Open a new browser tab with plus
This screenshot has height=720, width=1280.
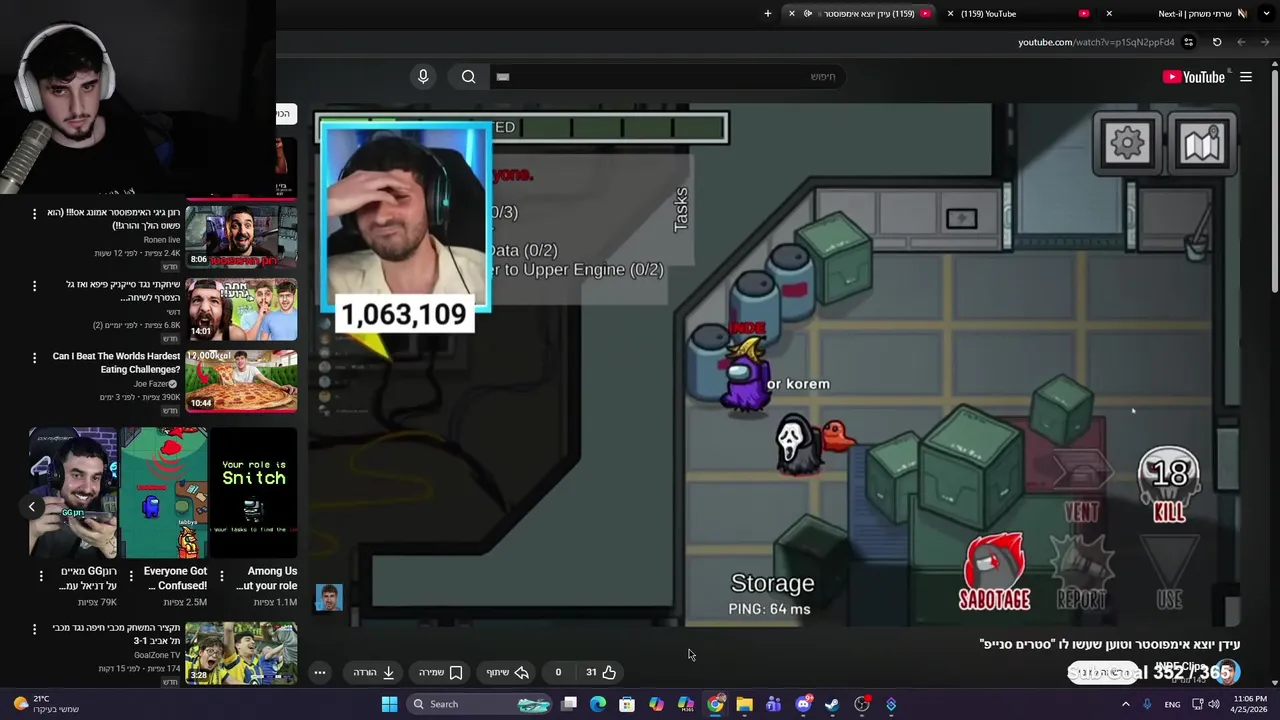[768, 13]
